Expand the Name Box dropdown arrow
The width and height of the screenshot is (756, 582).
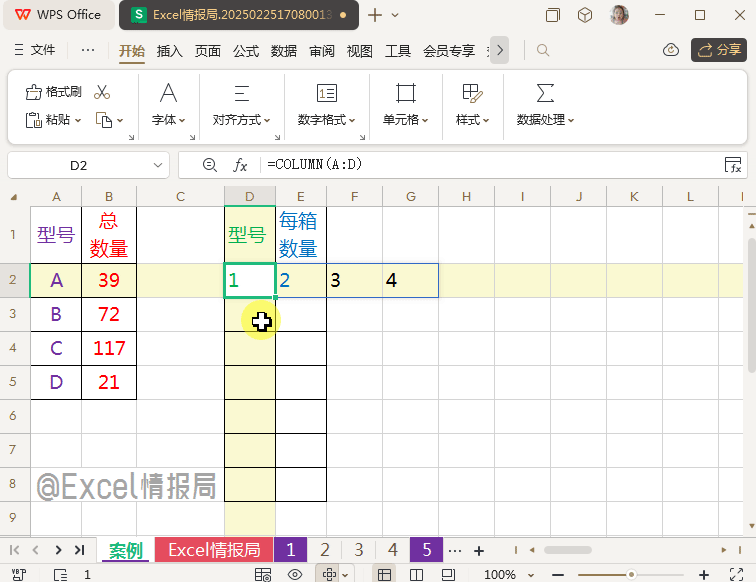158,165
